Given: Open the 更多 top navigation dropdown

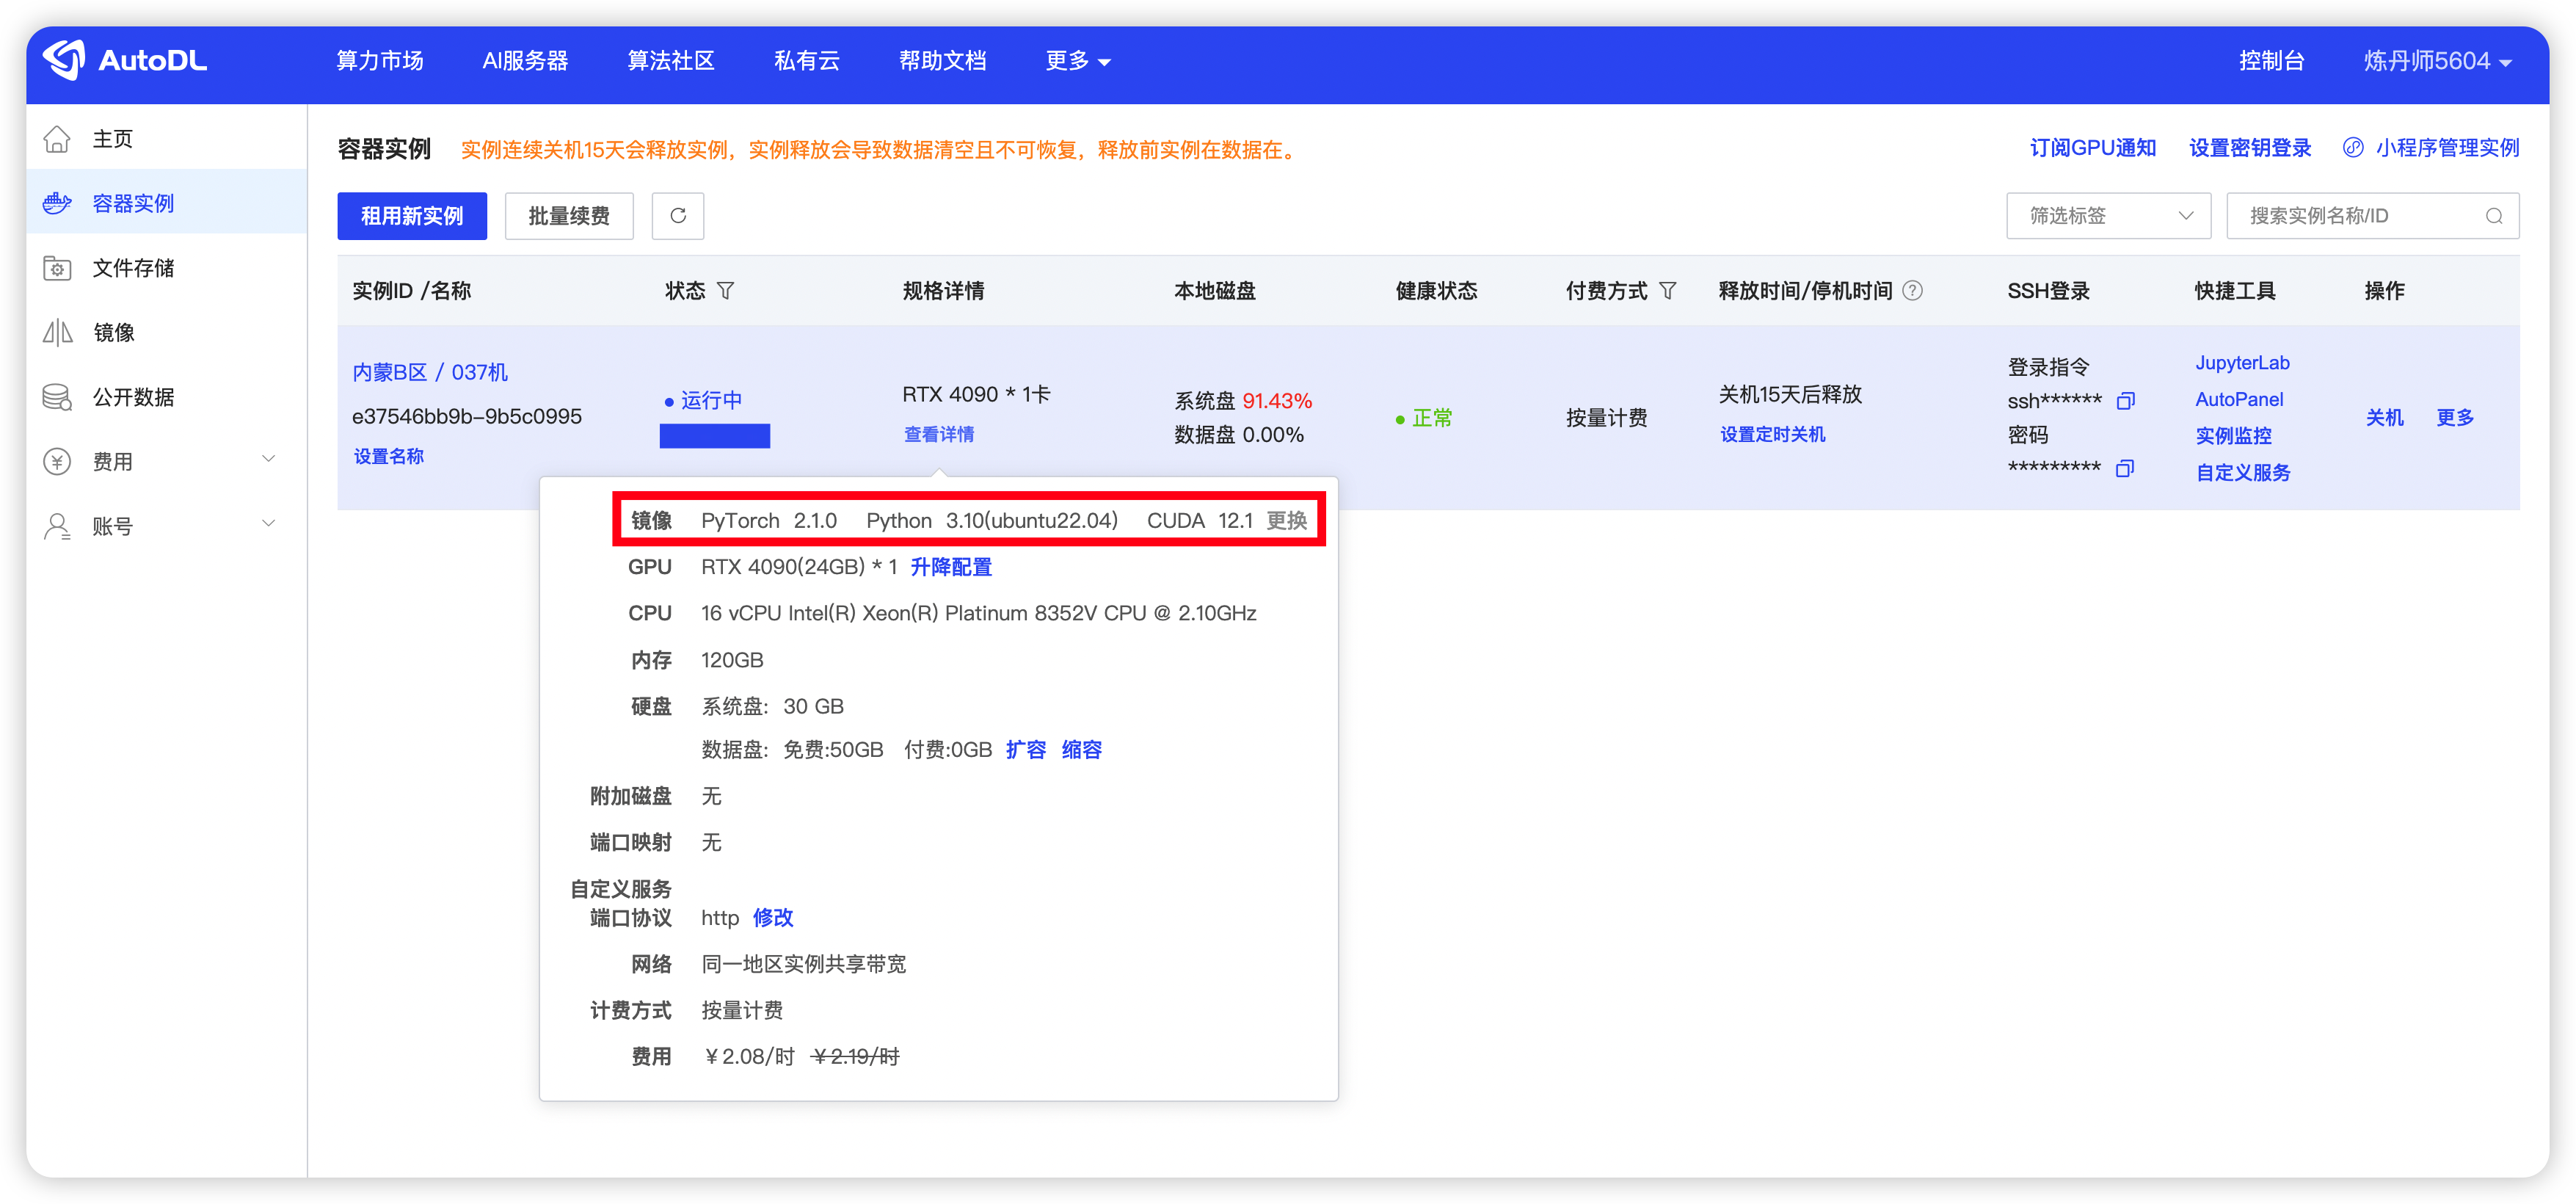Looking at the screenshot, I should click(x=1077, y=61).
